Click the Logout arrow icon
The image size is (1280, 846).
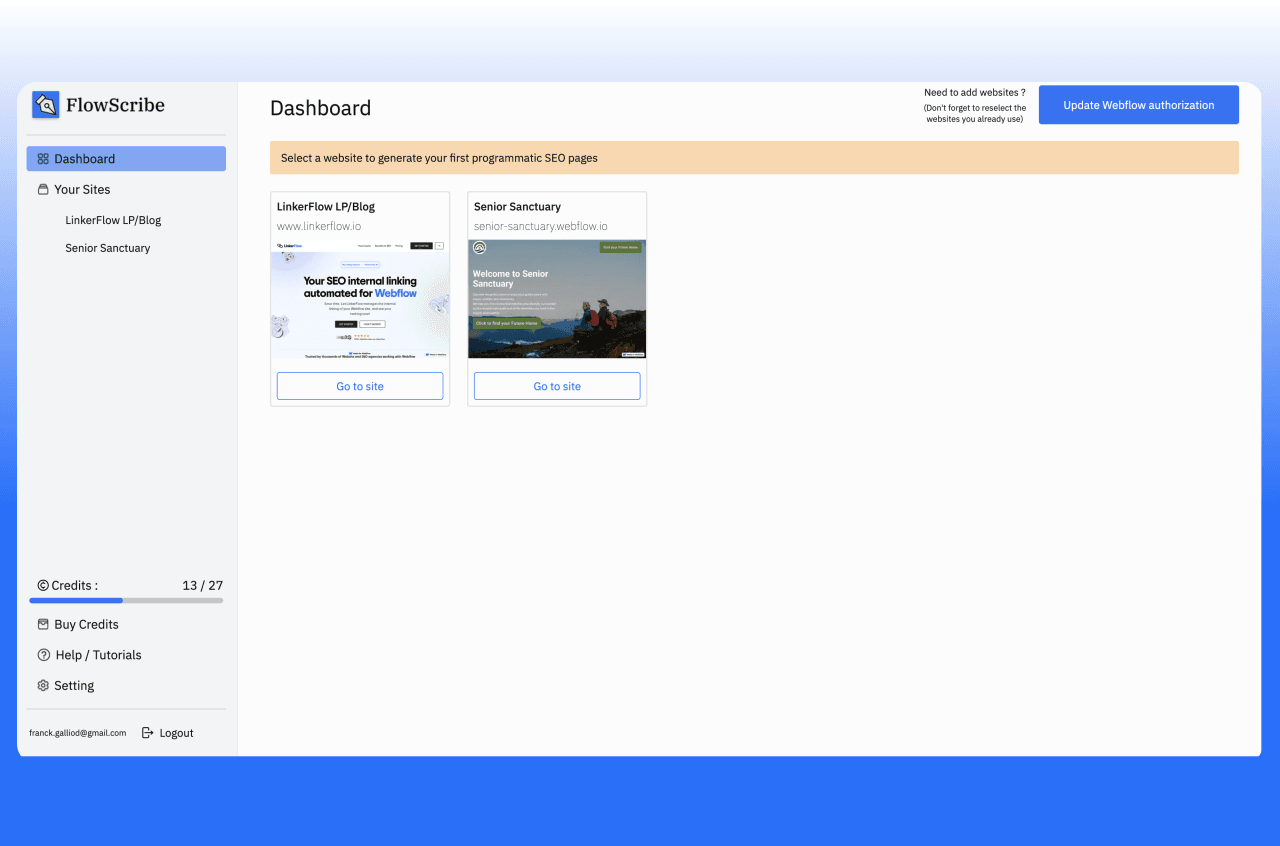[x=148, y=733]
